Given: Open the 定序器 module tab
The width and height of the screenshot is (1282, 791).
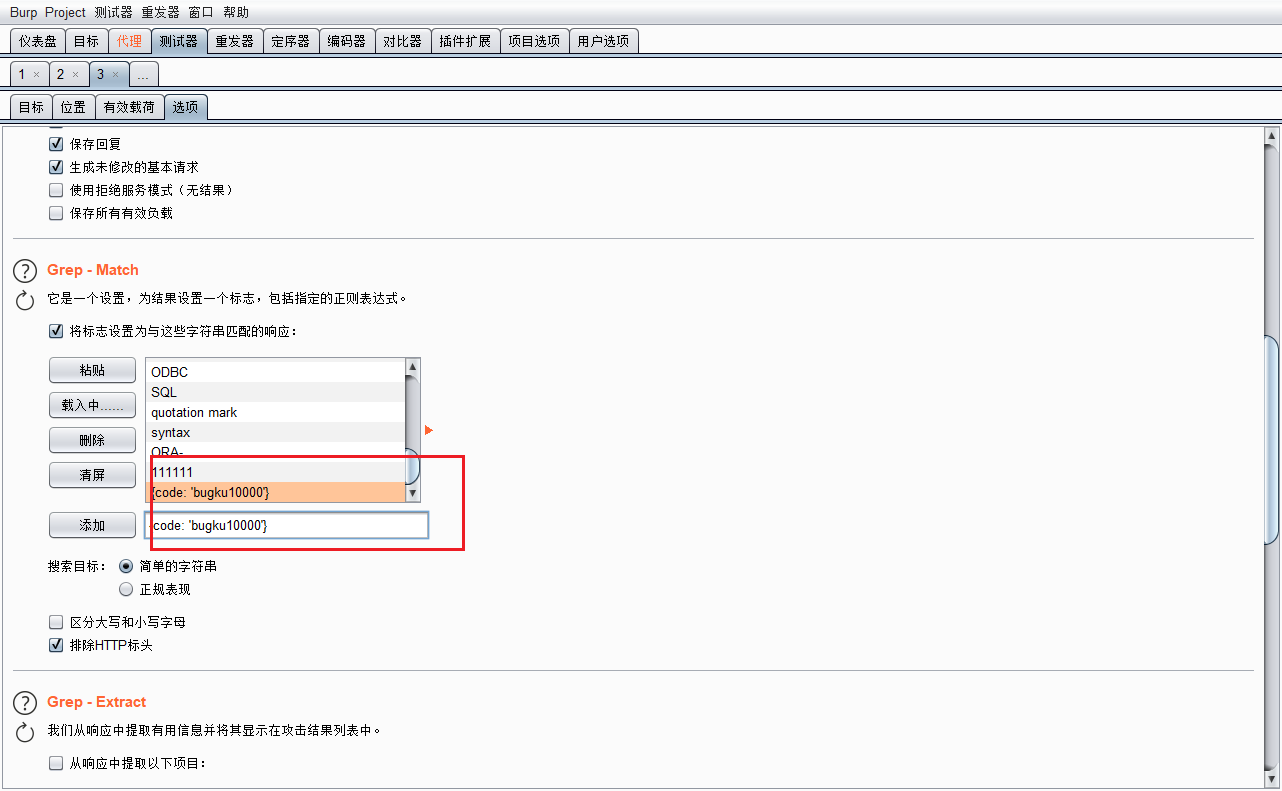Looking at the screenshot, I should [x=290, y=41].
